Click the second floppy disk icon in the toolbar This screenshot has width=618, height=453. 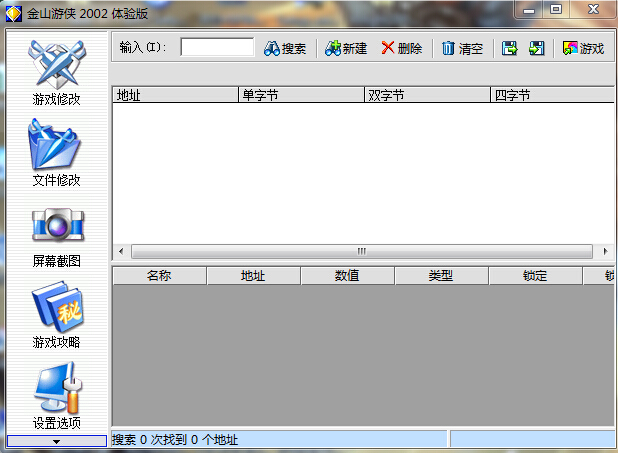pyautogui.click(x=536, y=48)
